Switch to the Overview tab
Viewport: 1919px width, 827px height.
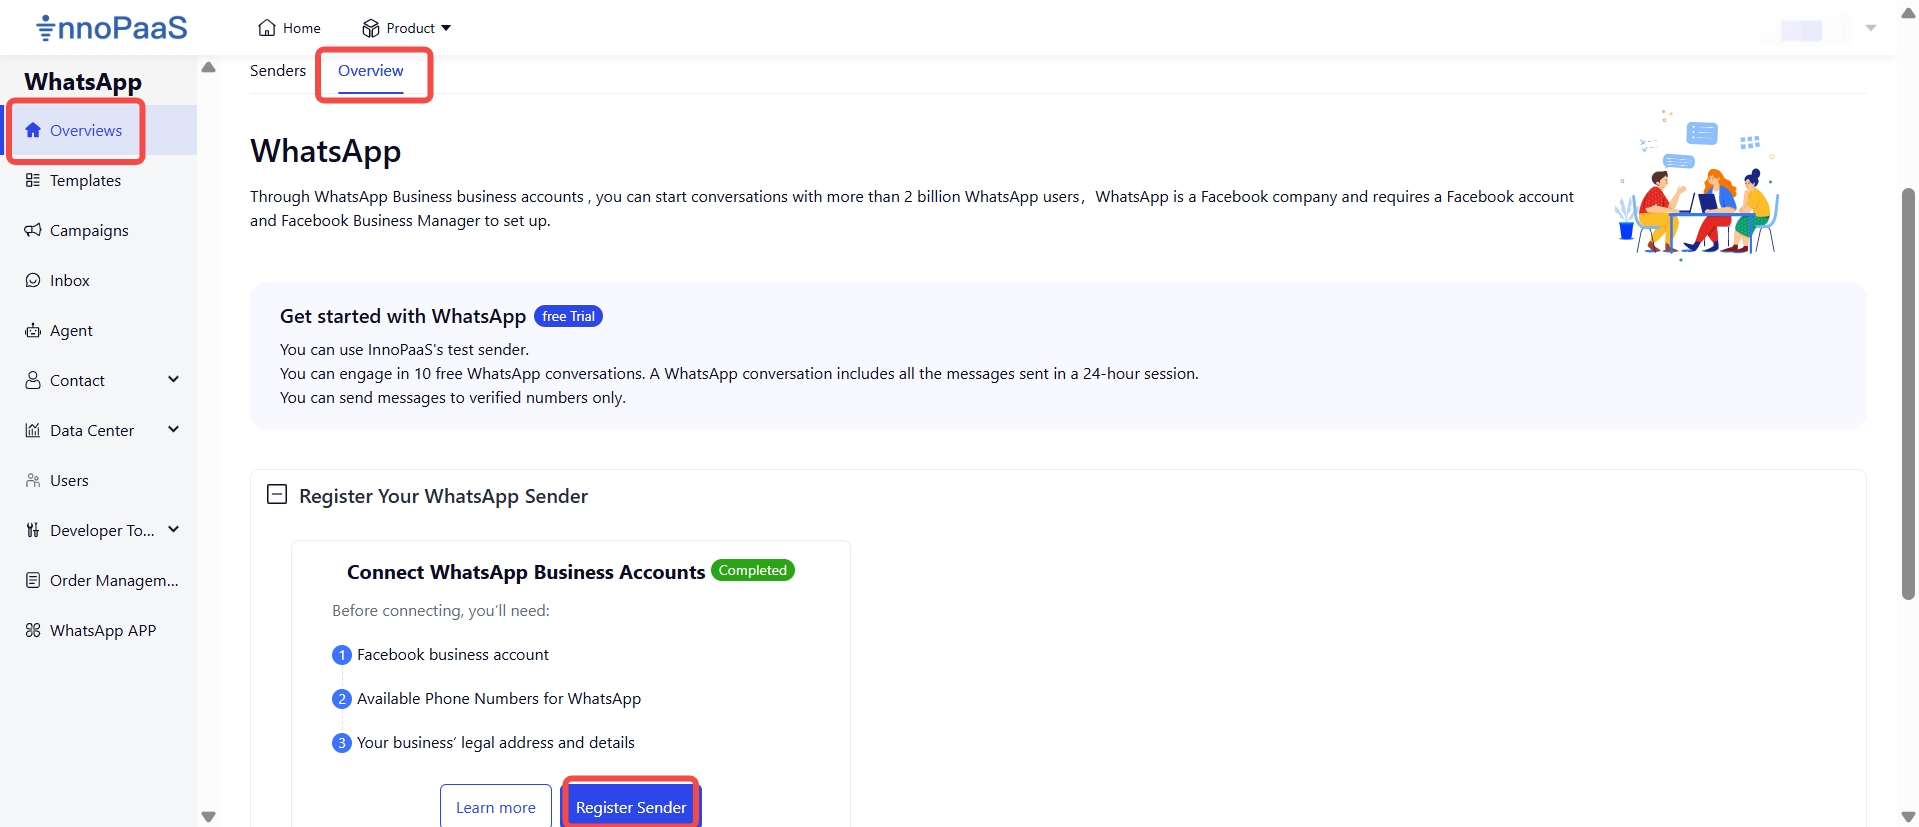click(x=371, y=70)
